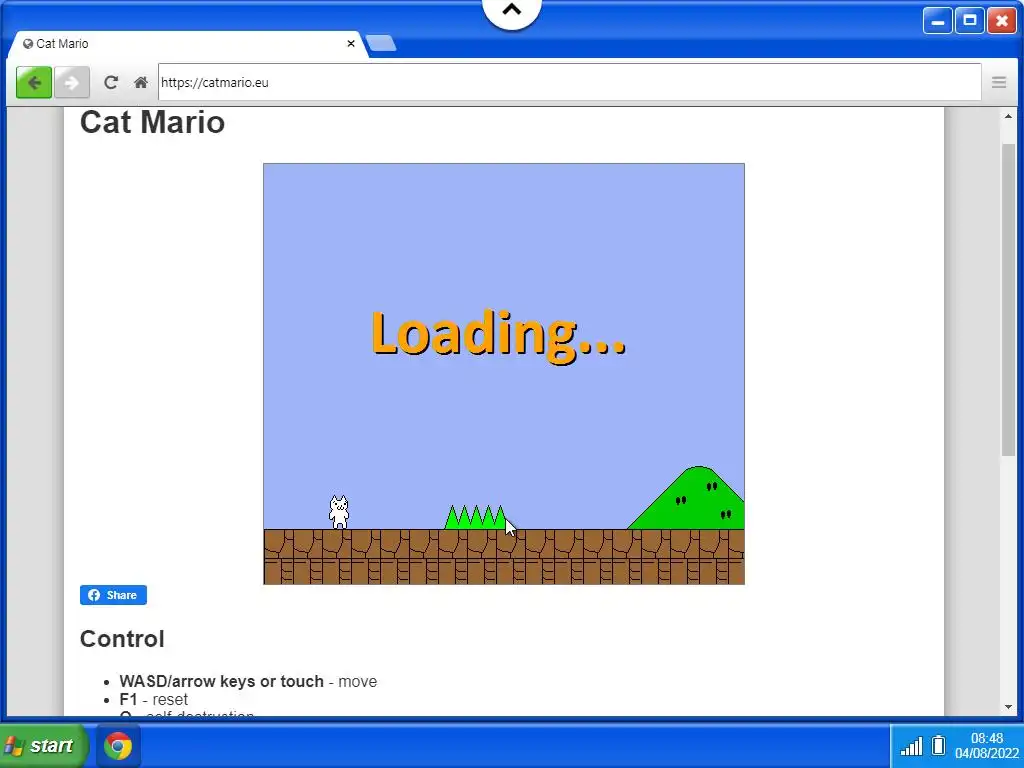The width and height of the screenshot is (1024, 768).
Task: Focus the catmario.eu address bar
Action: 569,82
